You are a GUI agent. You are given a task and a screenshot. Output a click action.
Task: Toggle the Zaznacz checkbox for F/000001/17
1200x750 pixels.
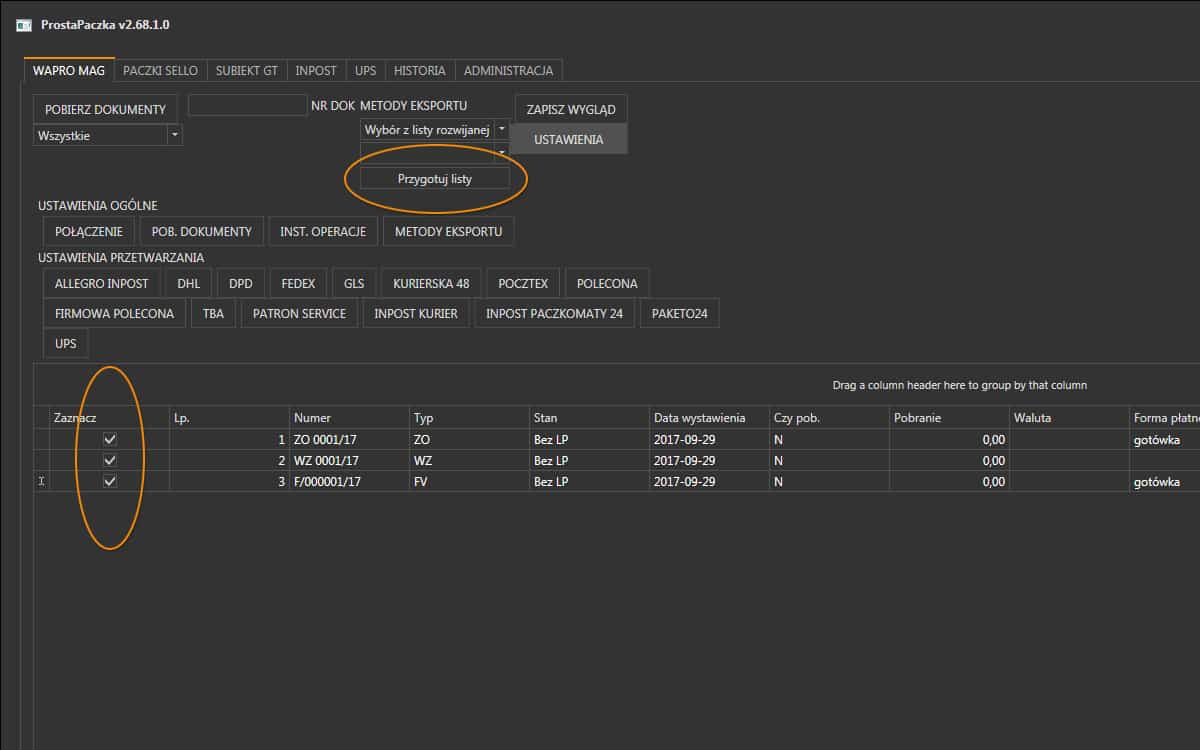click(110, 482)
